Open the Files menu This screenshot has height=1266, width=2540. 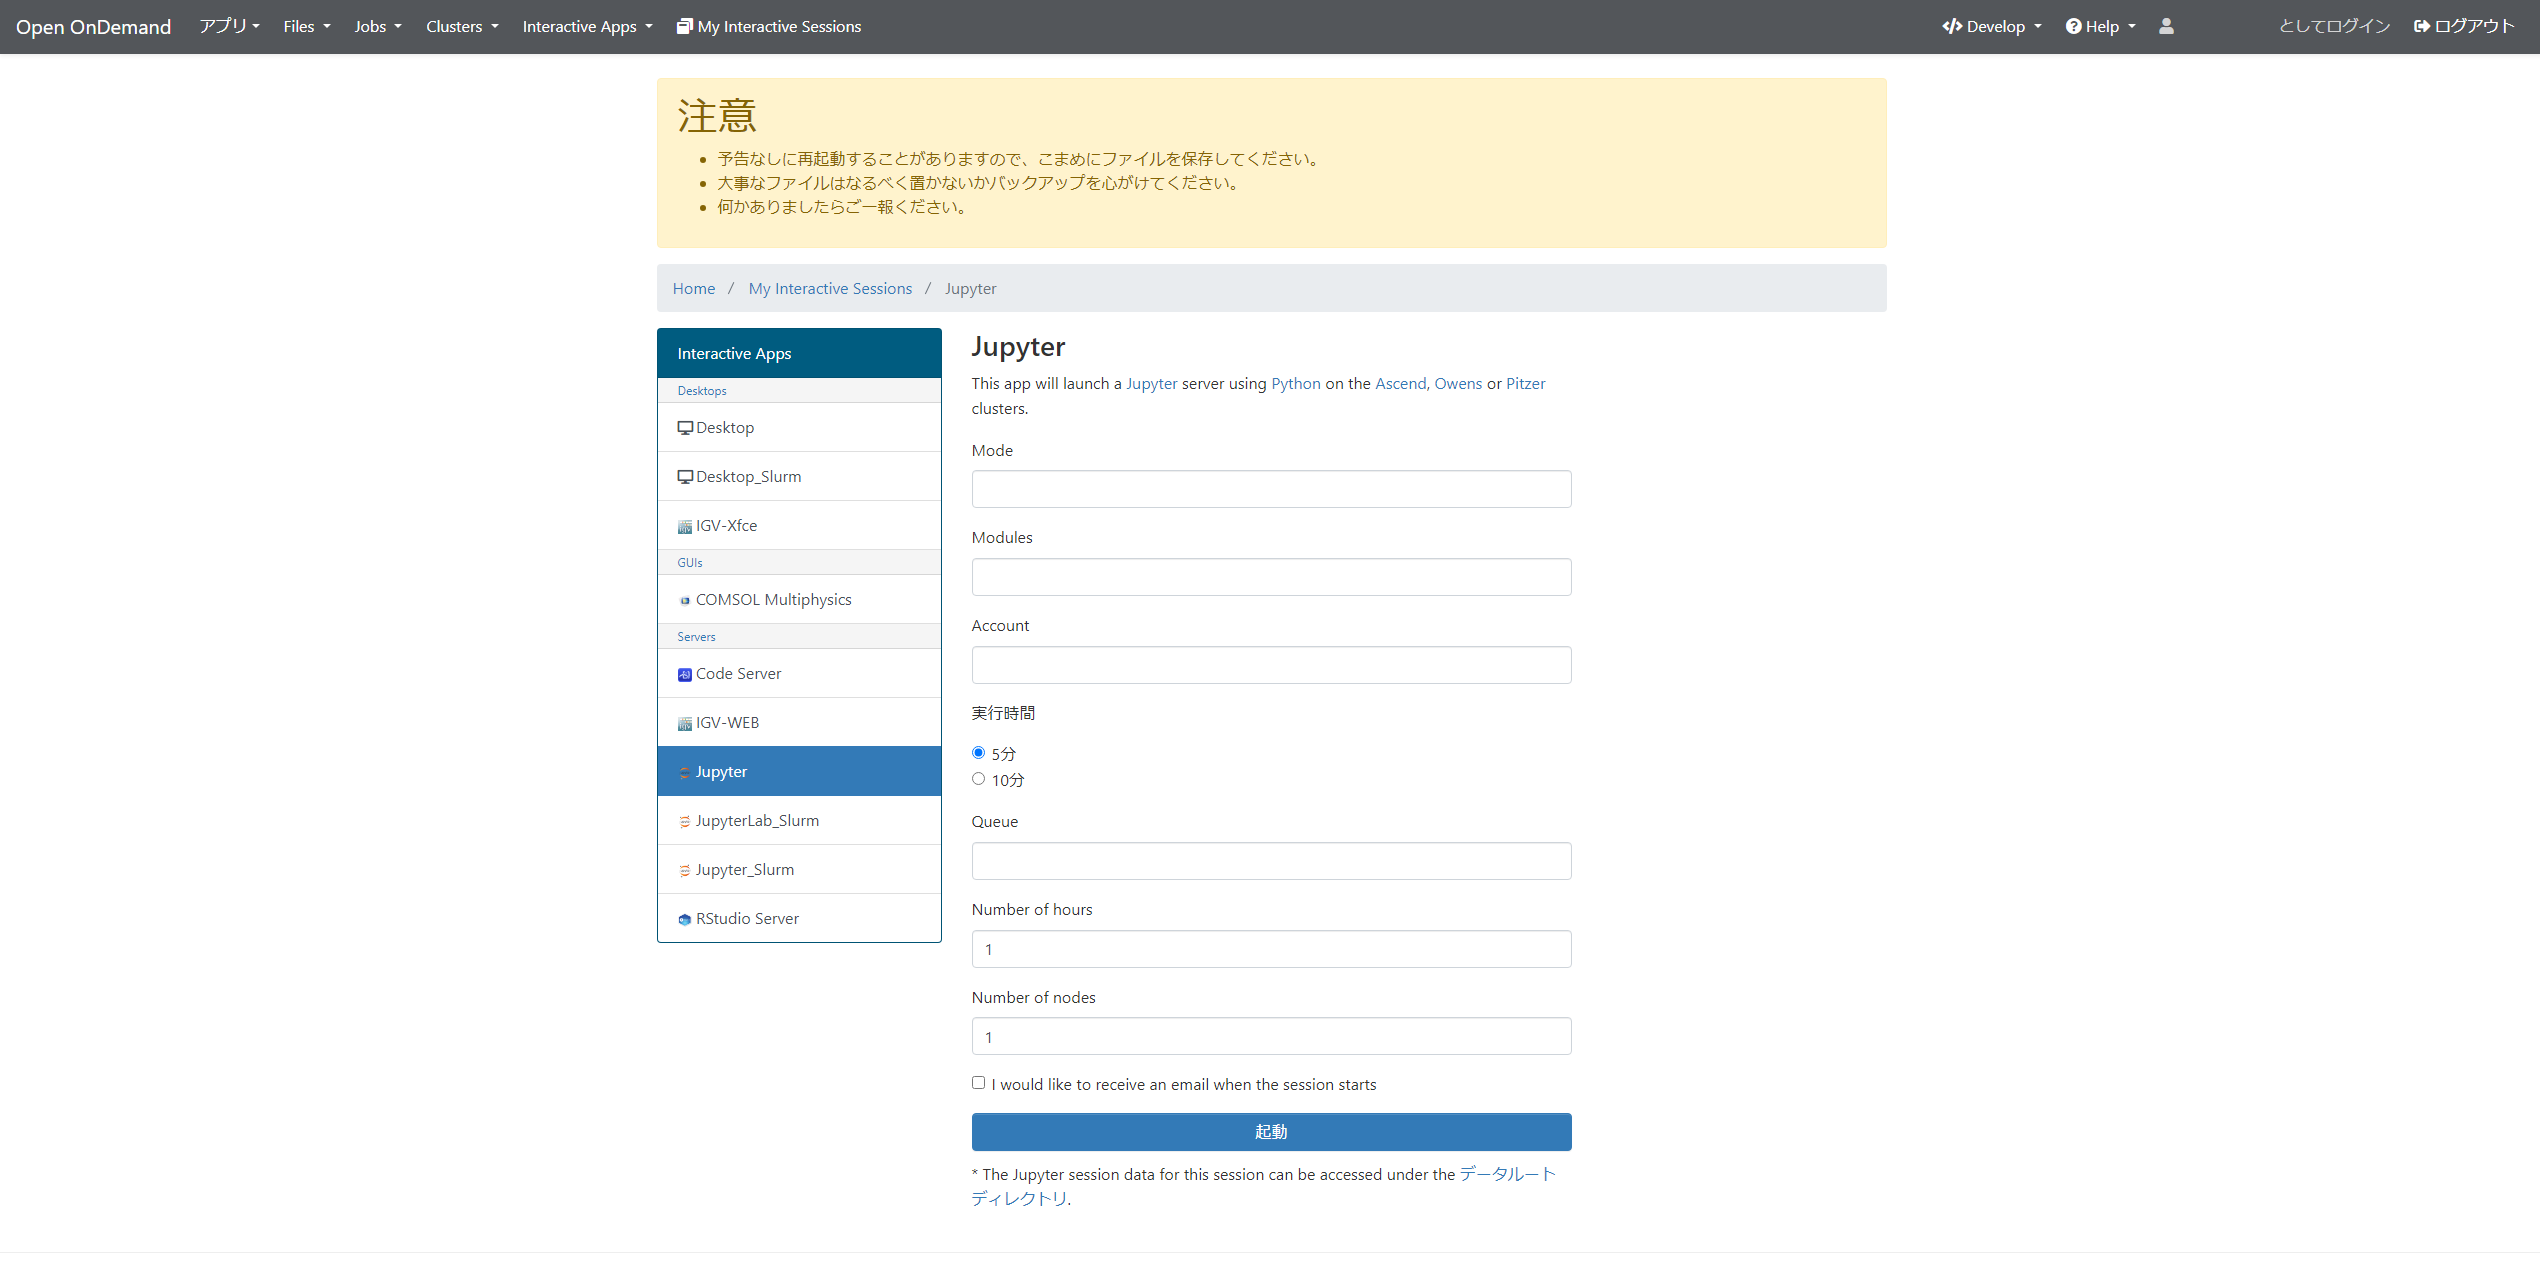[x=306, y=26]
